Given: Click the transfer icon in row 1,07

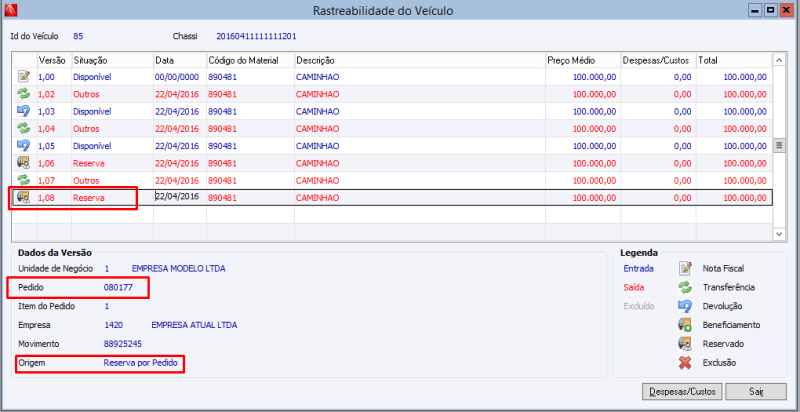Looking at the screenshot, I should (x=24, y=180).
